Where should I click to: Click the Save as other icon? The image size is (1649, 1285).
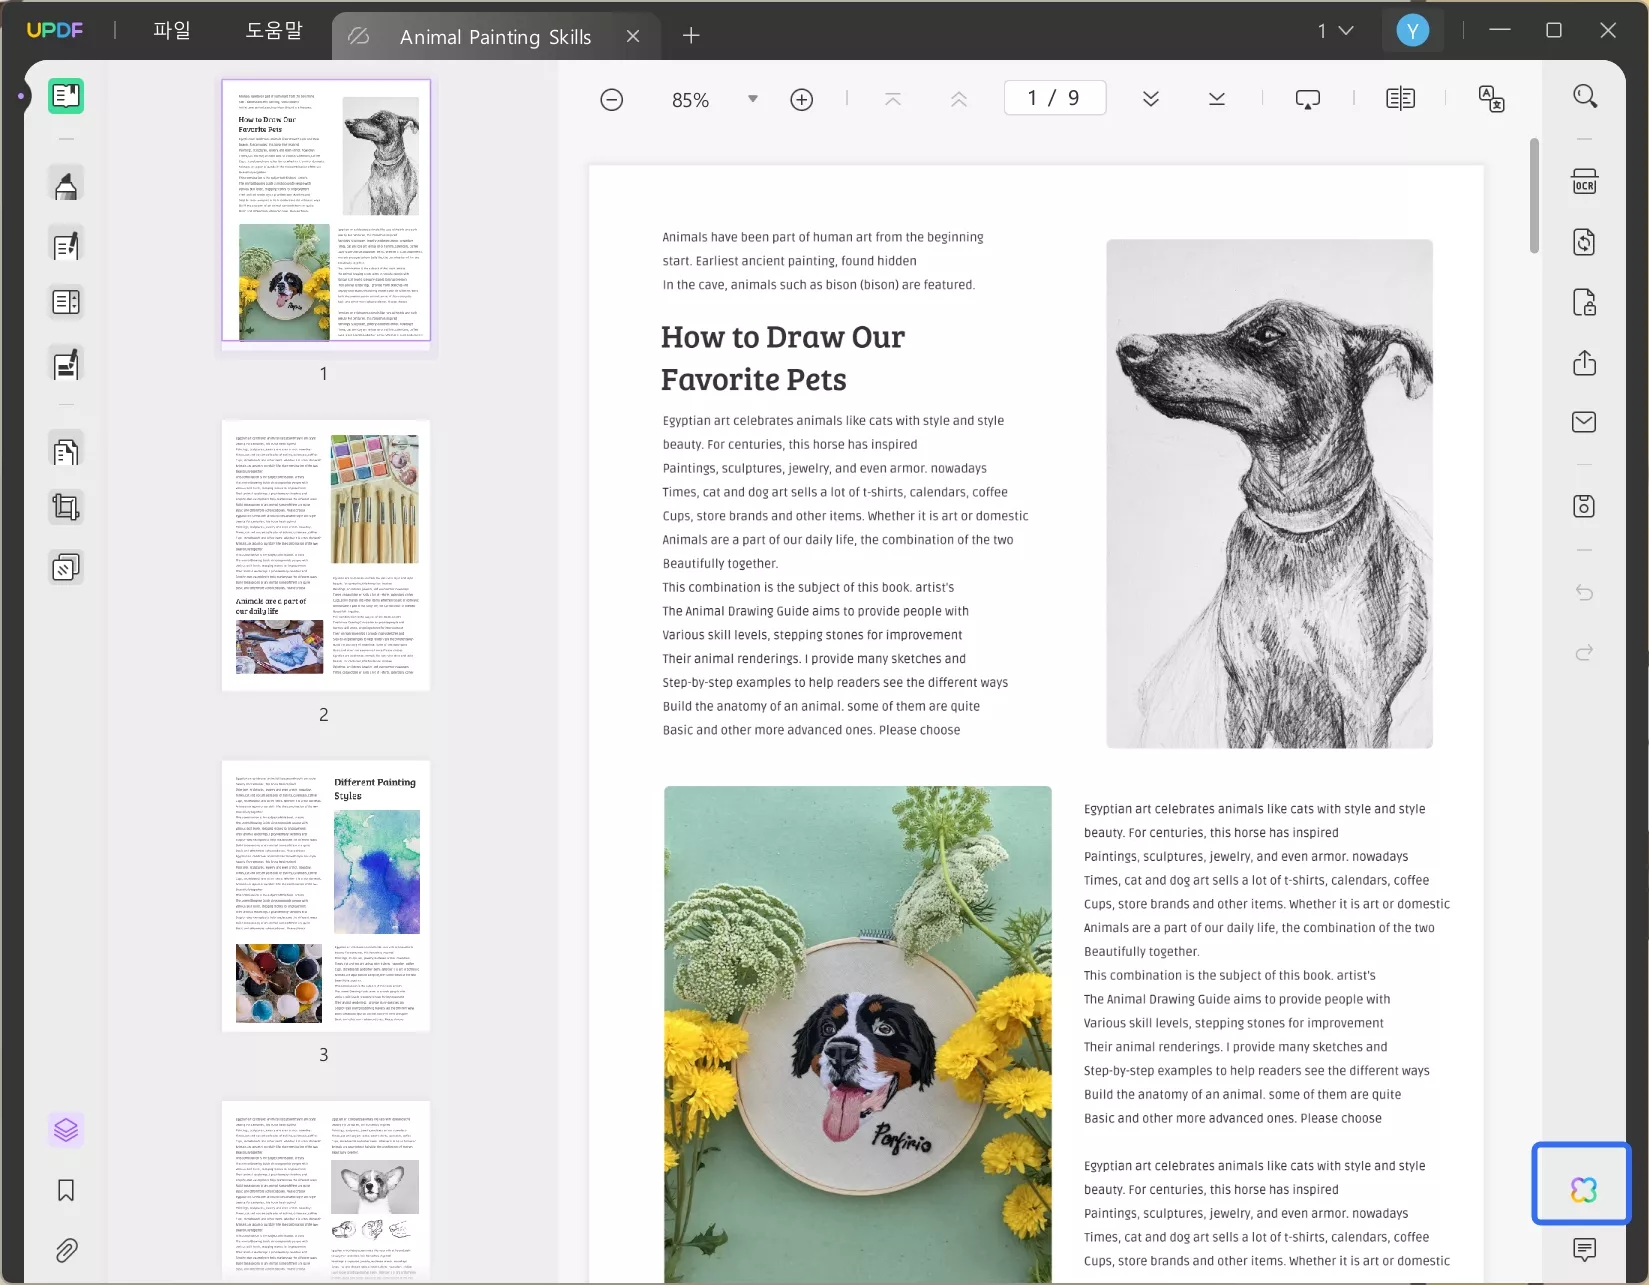1585,506
